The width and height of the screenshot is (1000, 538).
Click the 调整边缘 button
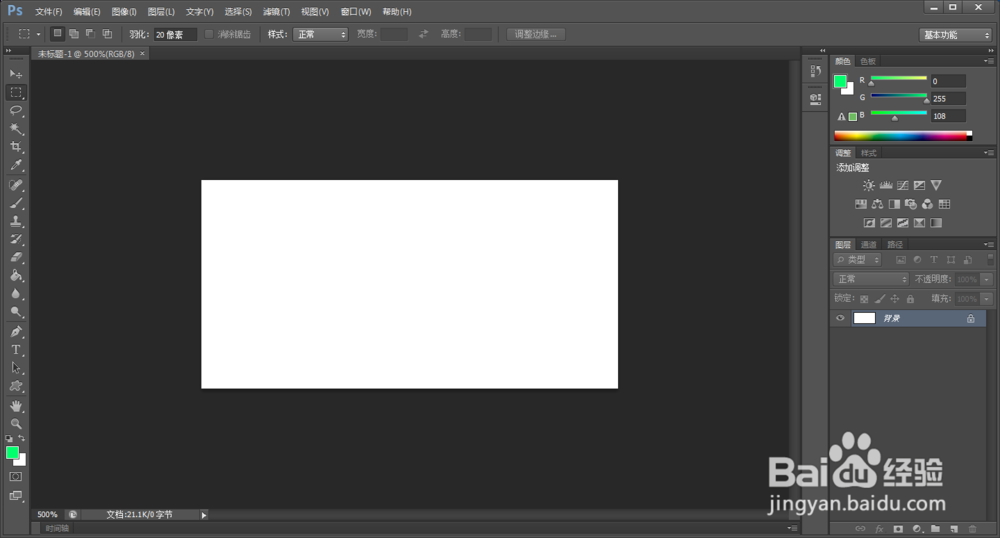(x=536, y=34)
